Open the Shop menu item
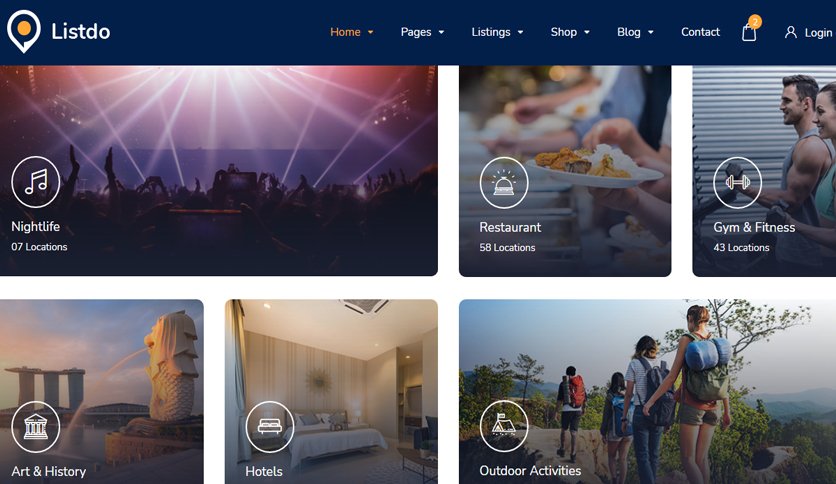Image resolution: width=836 pixels, height=484 pixels. [564, 32]
